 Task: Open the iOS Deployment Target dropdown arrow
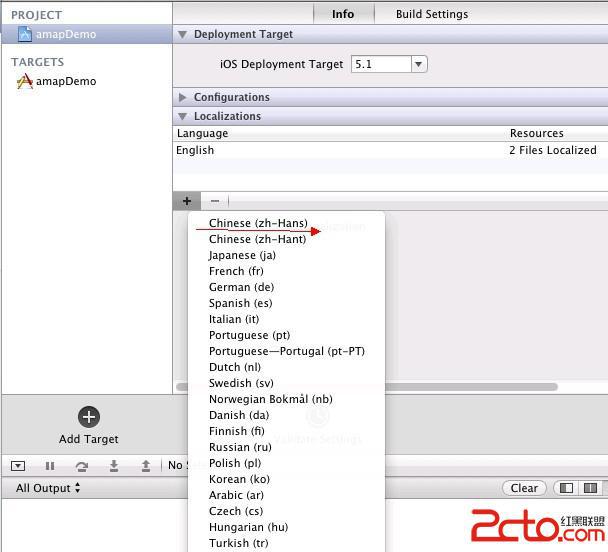point(419,64)
